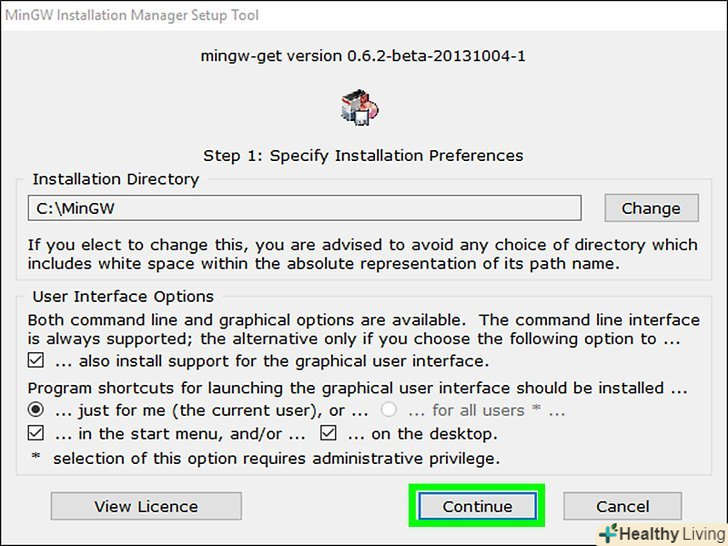Click the User Interface Options group label
Image resolution: width=728 pixels, height=546 pixels.
tap(123, 296)
